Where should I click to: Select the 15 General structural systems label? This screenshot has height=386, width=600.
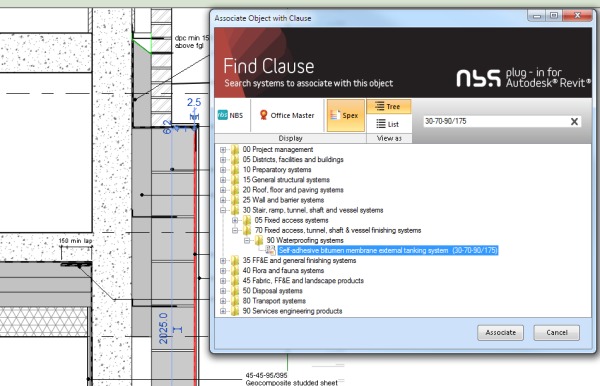click(x=286, y=180)
